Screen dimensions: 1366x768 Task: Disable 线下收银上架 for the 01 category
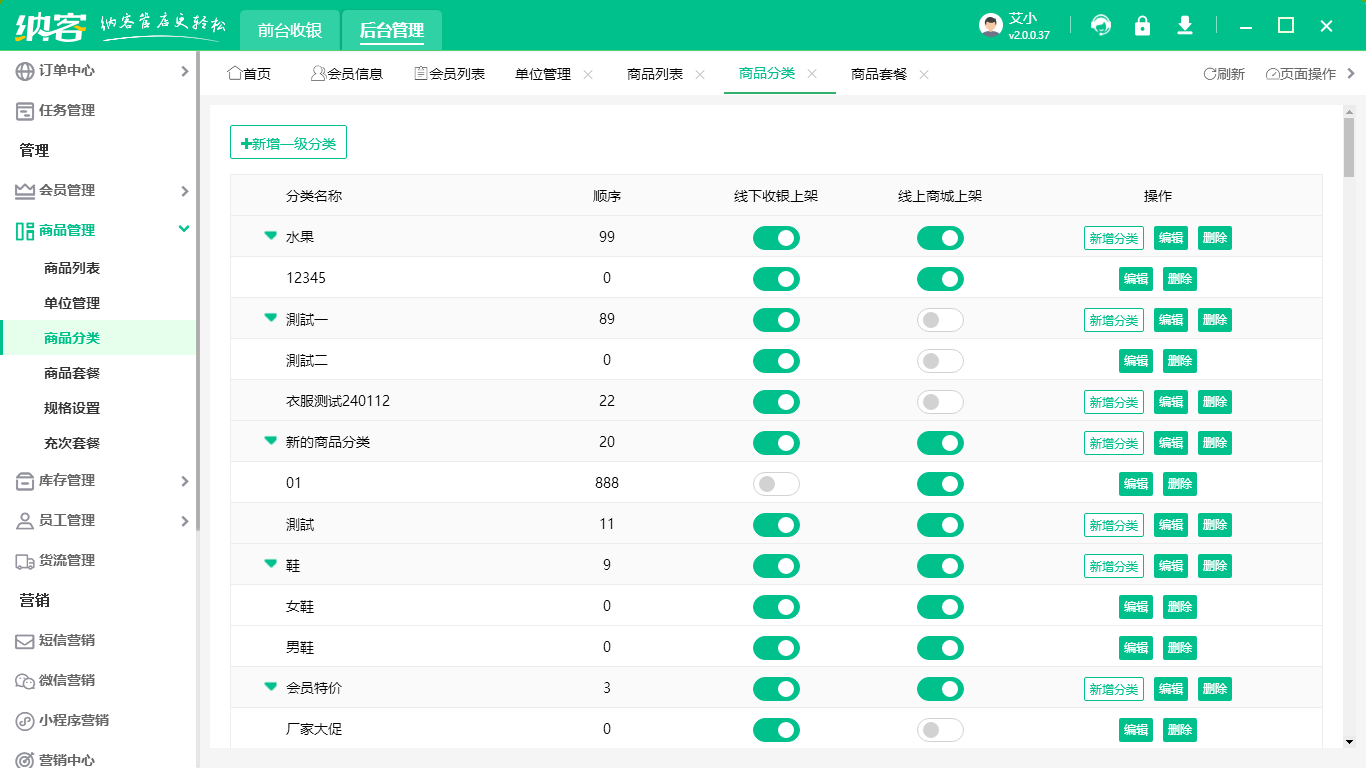(x=776, y=483)
